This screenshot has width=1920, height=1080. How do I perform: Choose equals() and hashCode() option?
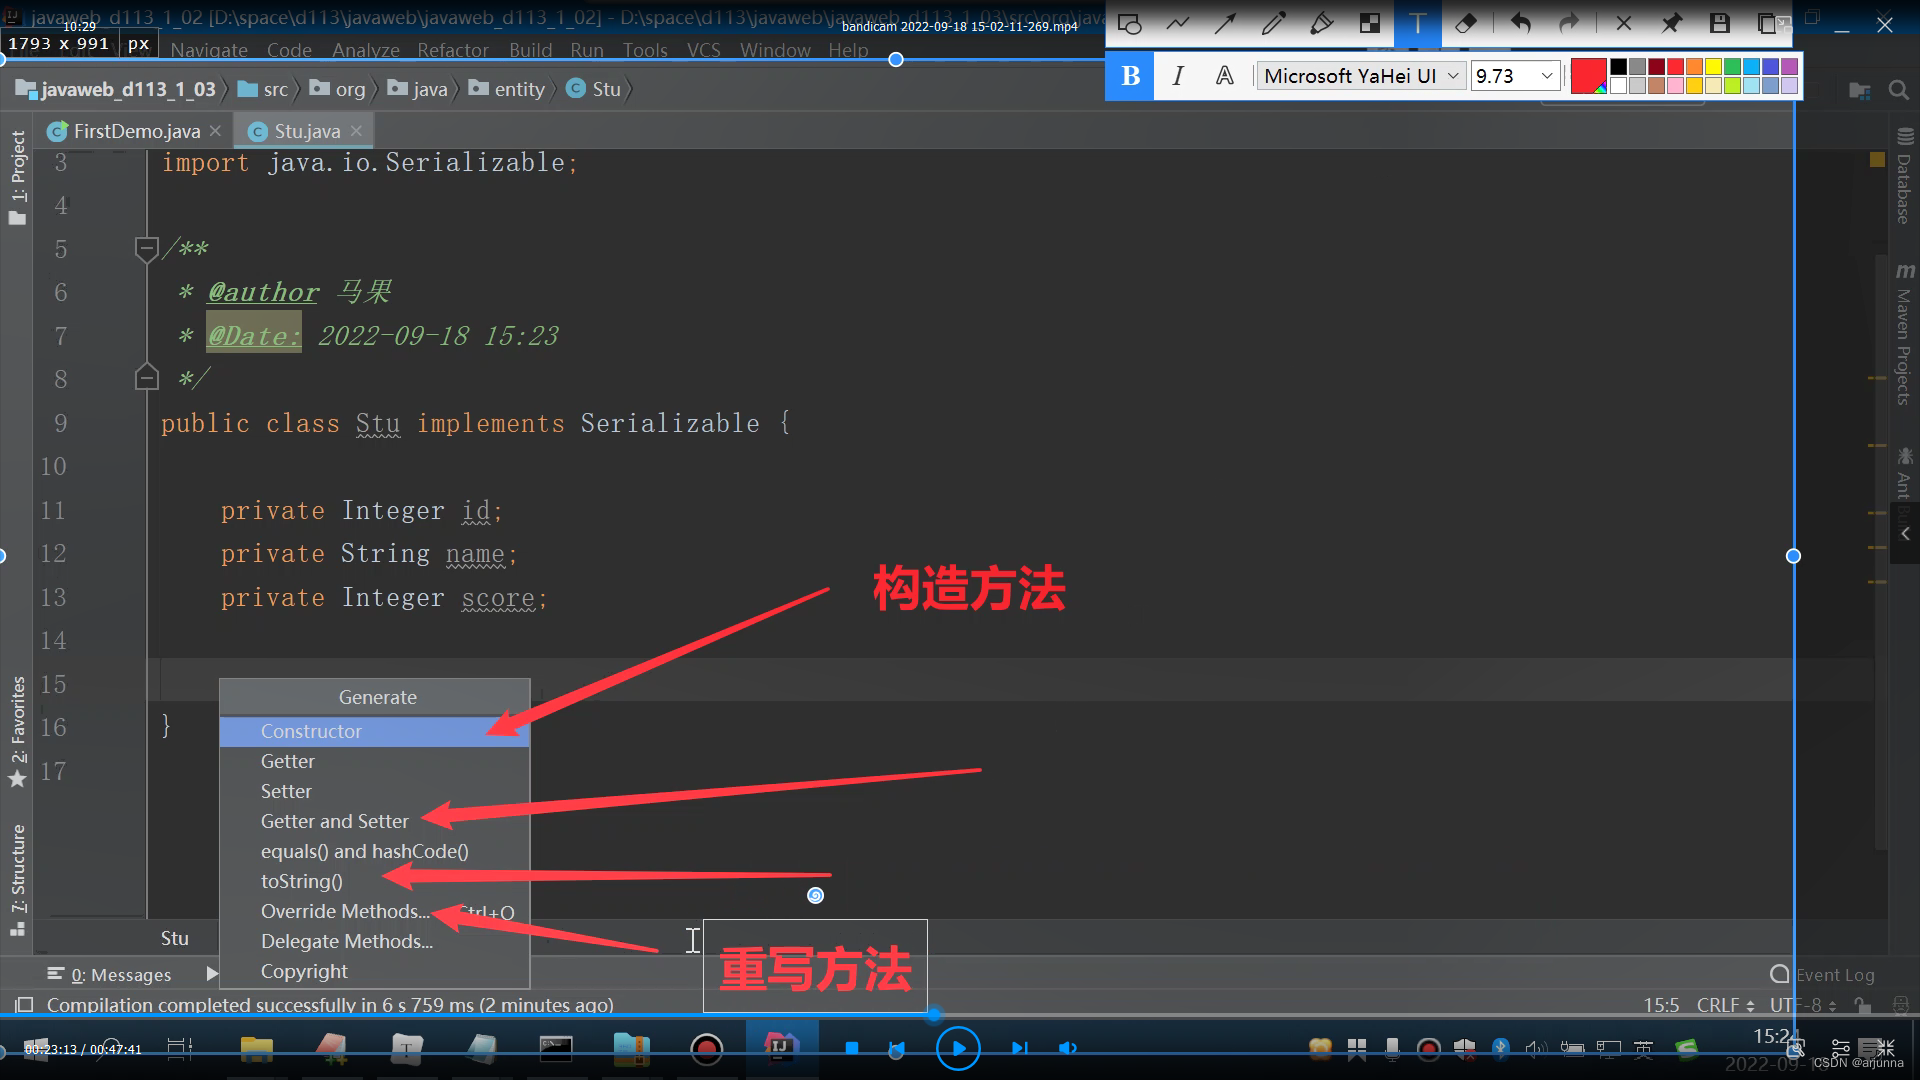[x=374, y=851]
